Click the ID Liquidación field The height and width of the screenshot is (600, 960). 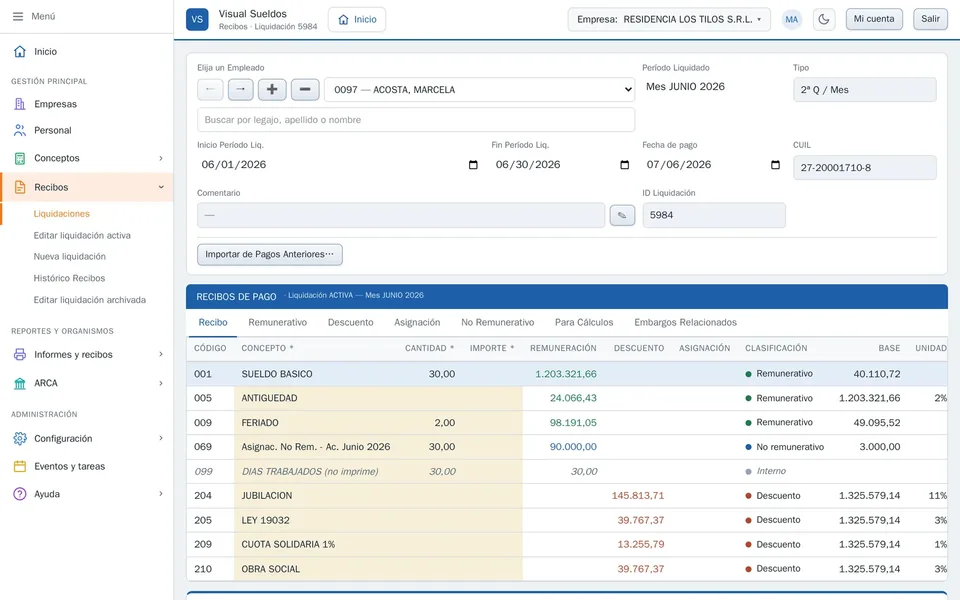(x=714, y=216)
